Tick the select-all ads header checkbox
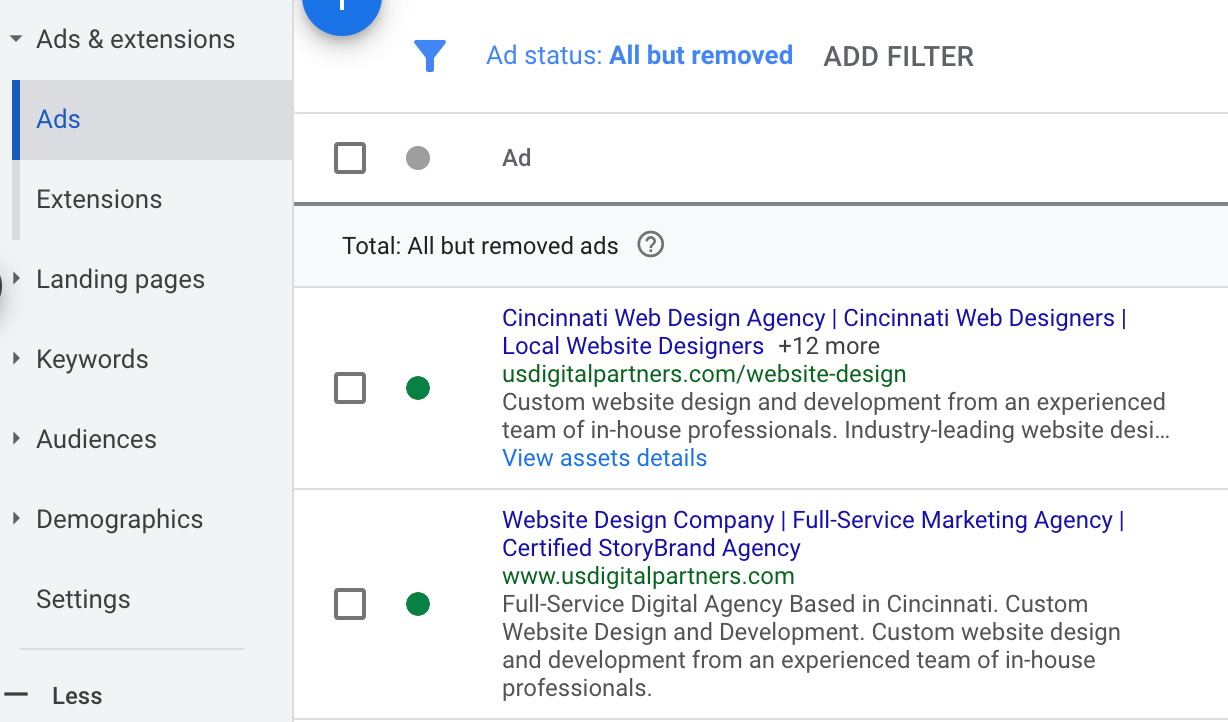1228x722 pixels. [x=350, y=158]
